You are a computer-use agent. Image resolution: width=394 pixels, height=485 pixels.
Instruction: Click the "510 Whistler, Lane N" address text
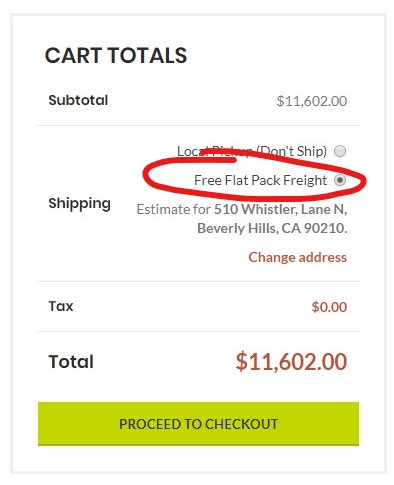[x=280, y=209]
